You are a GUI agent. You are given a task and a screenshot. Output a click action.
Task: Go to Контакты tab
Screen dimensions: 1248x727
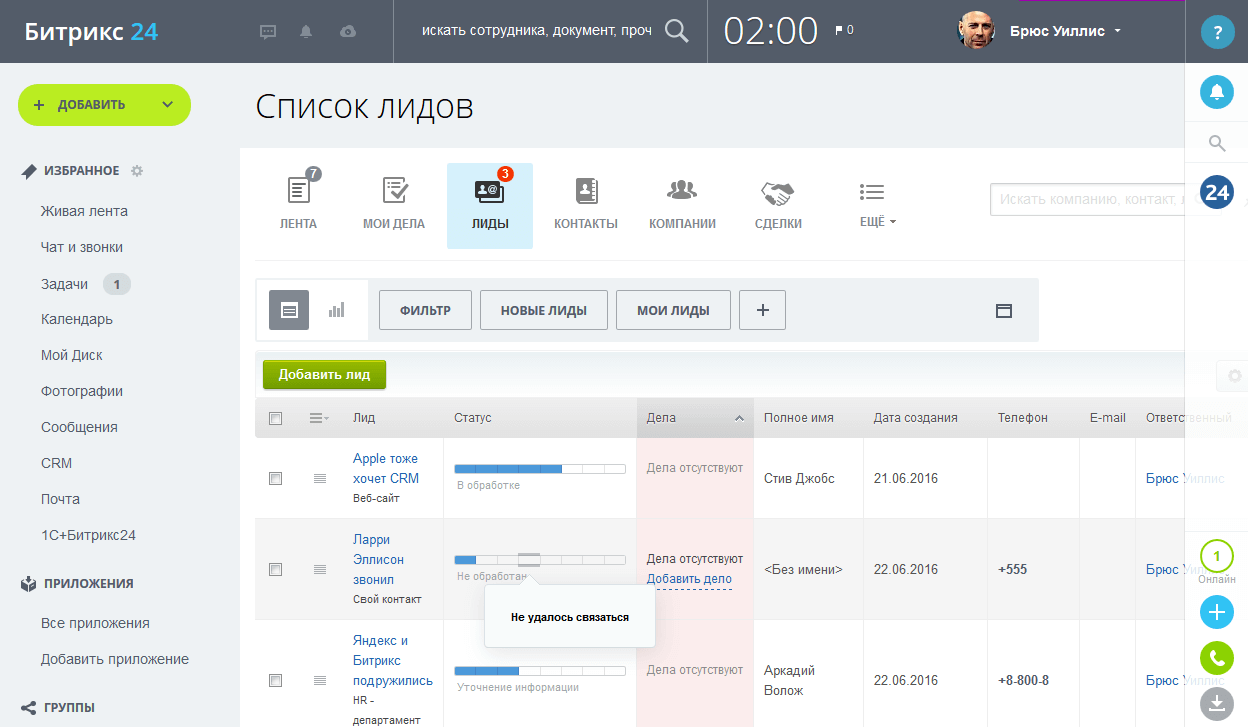point(586,205)
